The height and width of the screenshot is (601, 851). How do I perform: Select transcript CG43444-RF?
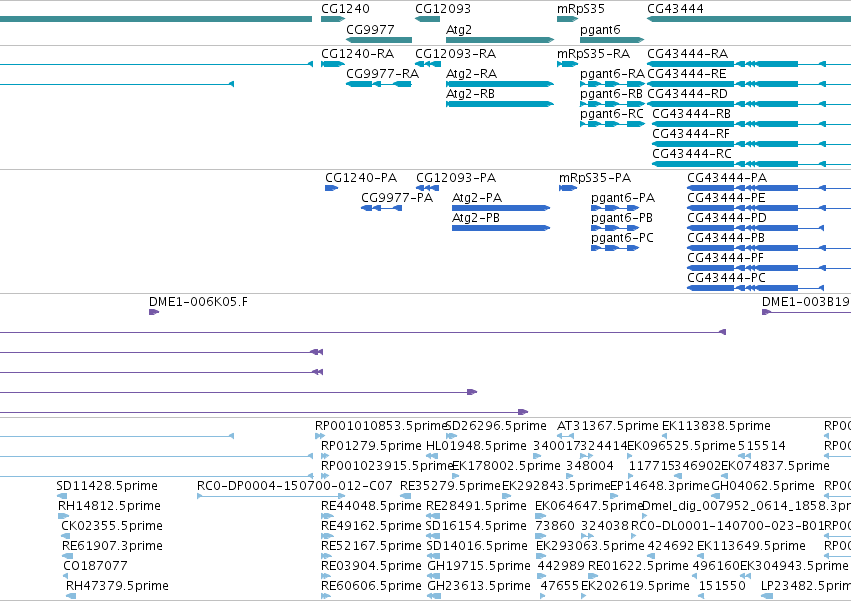(691, 134)
